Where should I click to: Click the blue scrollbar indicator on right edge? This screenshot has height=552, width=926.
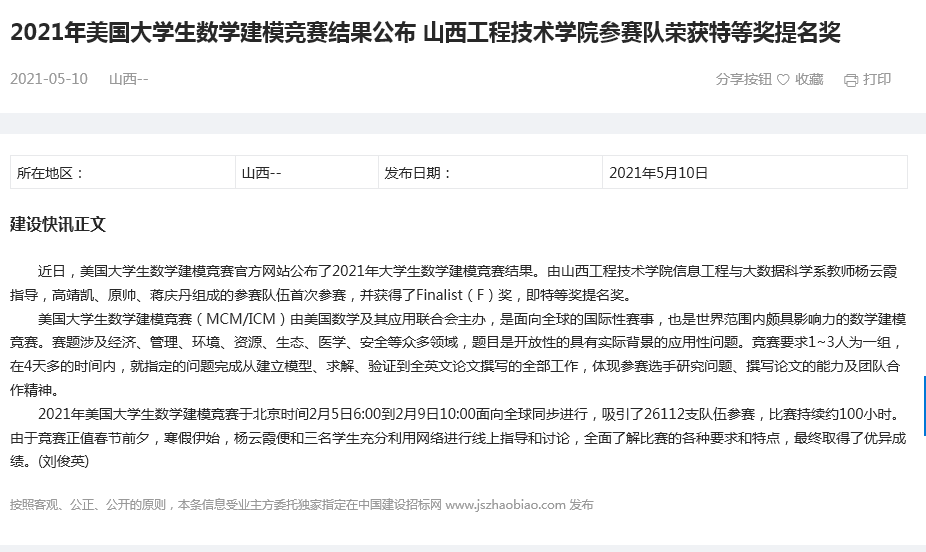point(923,405)
